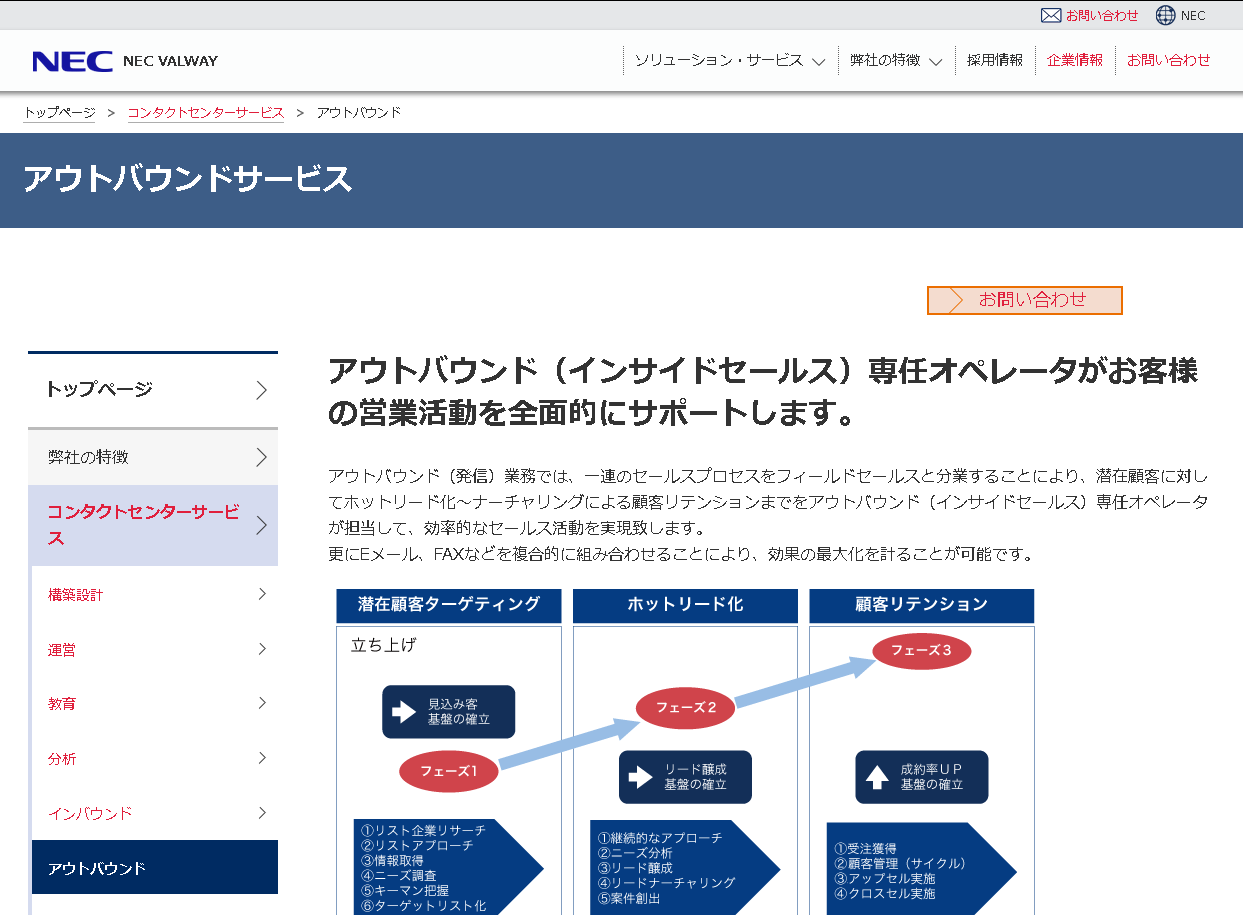1243x915 pixels.
Task: Go to トップページ via the breadcrumb
Action: (60, 113)
